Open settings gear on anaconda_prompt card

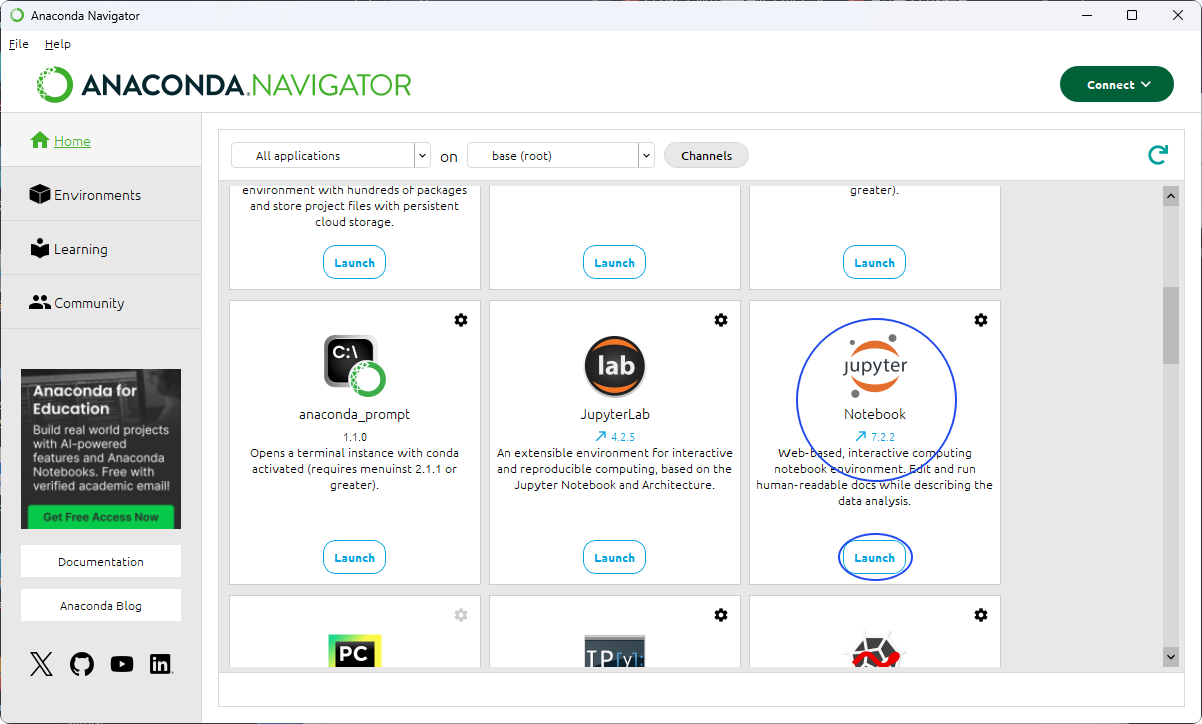coord(461,320)
